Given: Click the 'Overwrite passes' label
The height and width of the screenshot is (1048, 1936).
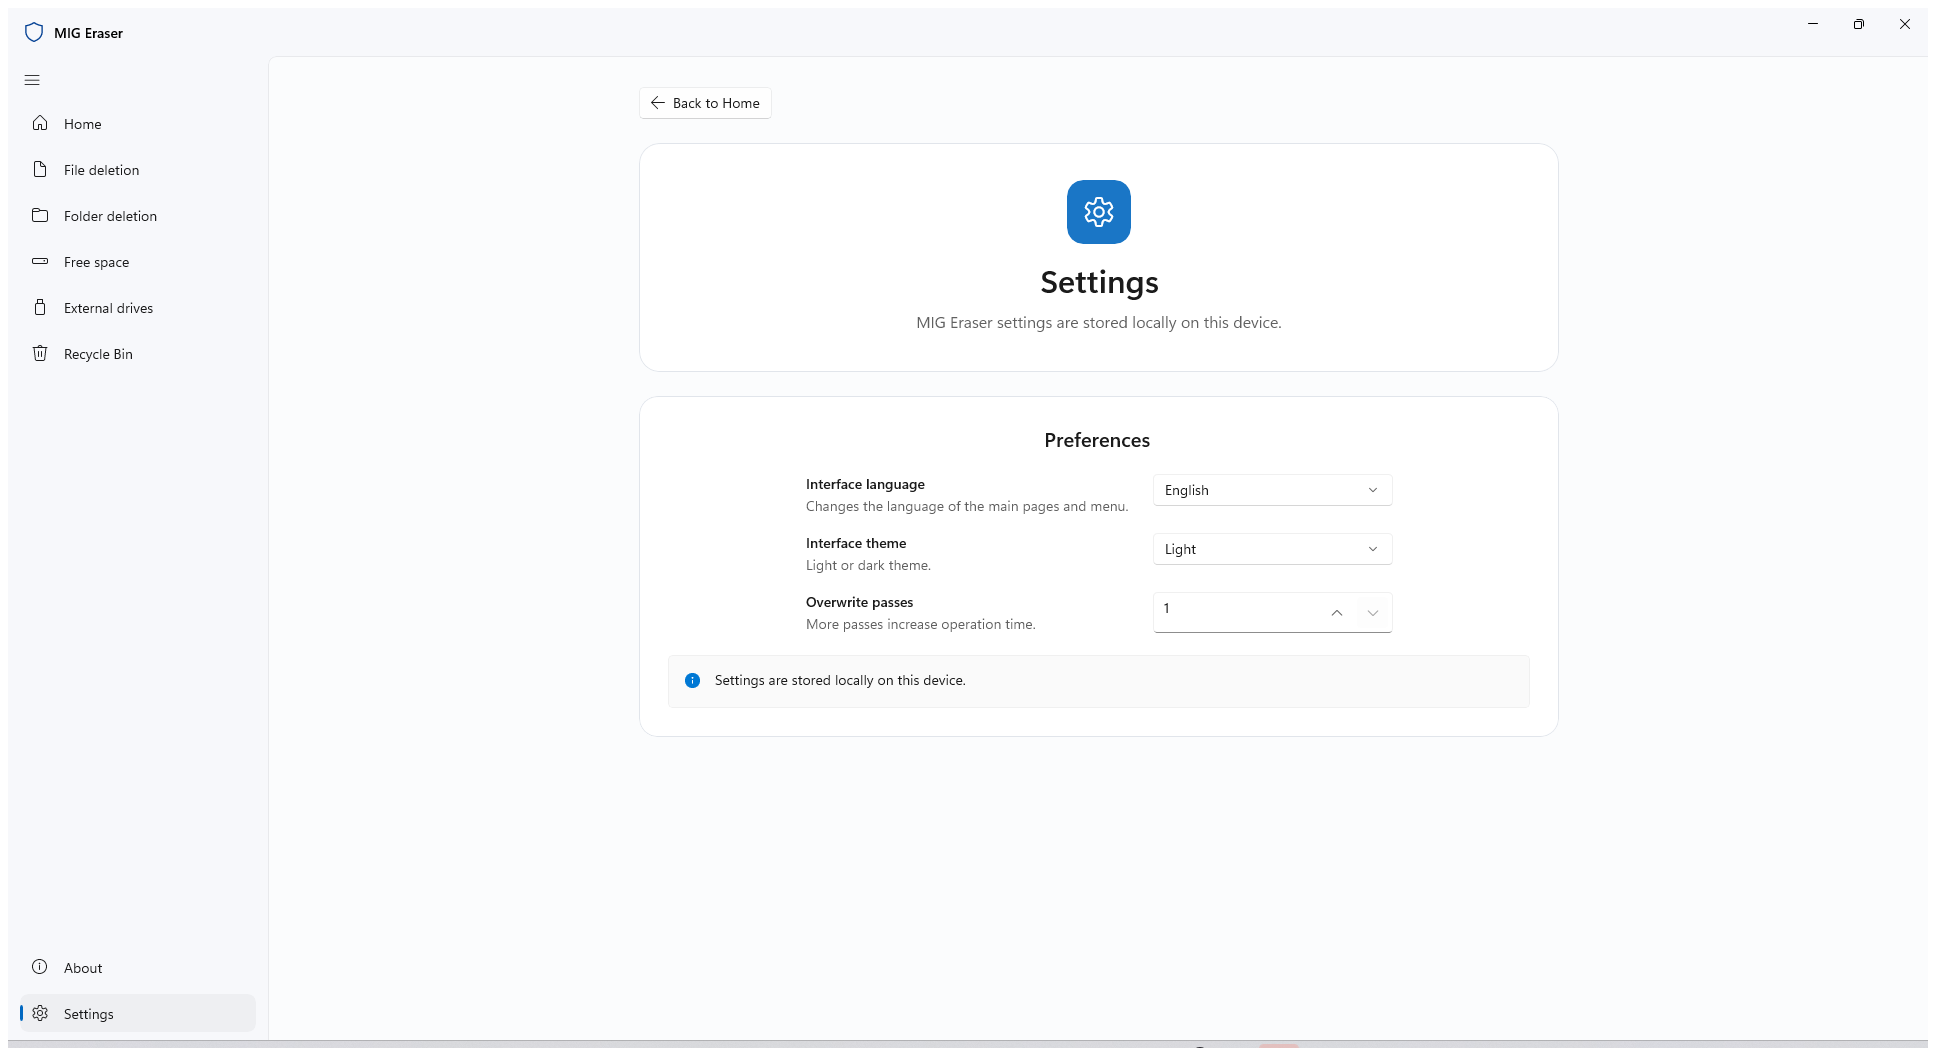Looking at the screenshot, I should pos(859,602).
